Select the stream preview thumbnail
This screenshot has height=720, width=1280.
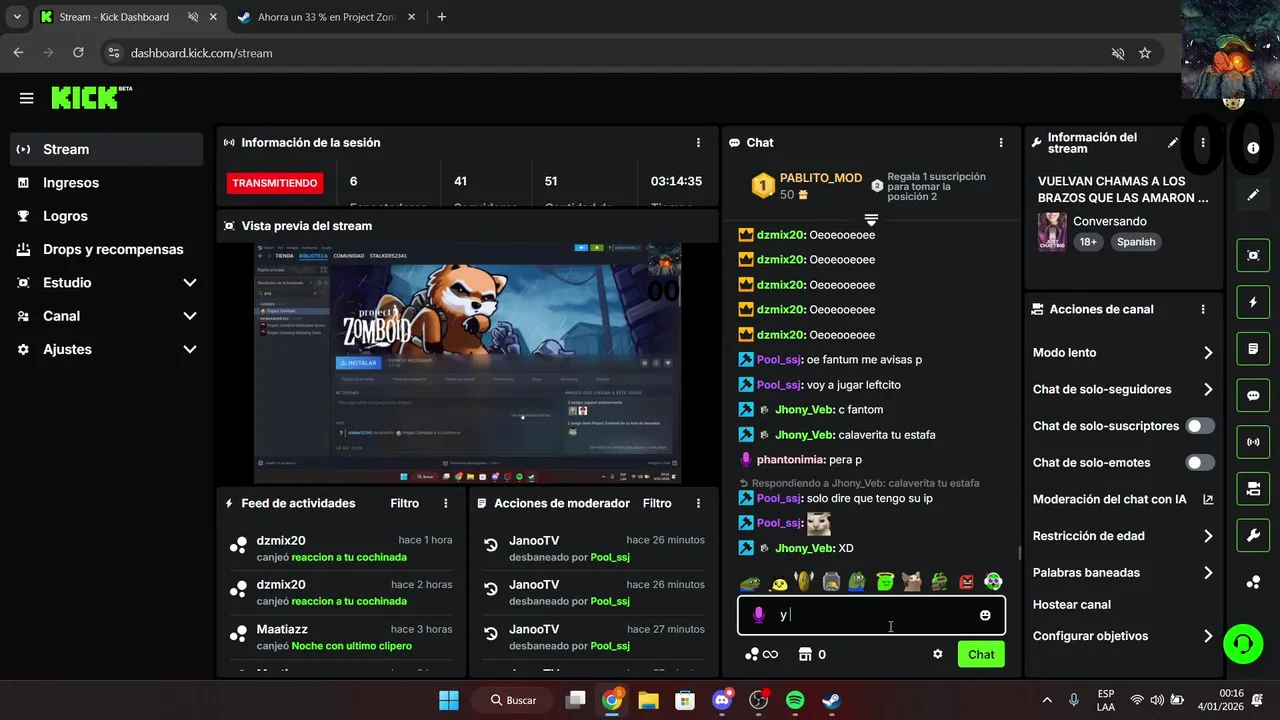click(467, 363)
